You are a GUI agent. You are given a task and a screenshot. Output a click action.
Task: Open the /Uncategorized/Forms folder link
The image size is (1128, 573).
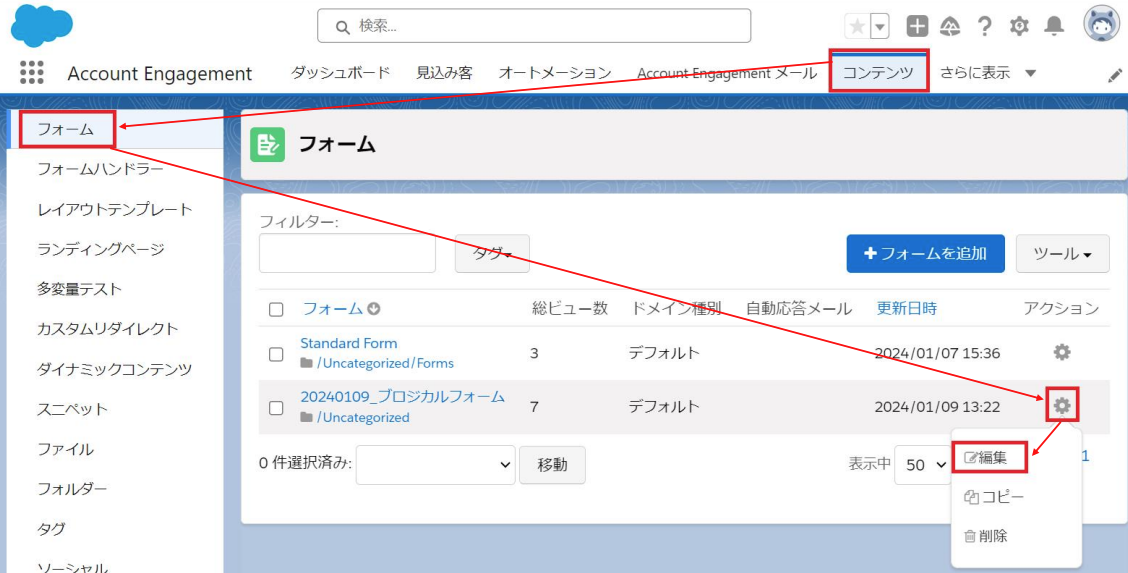tap(386, 363)
